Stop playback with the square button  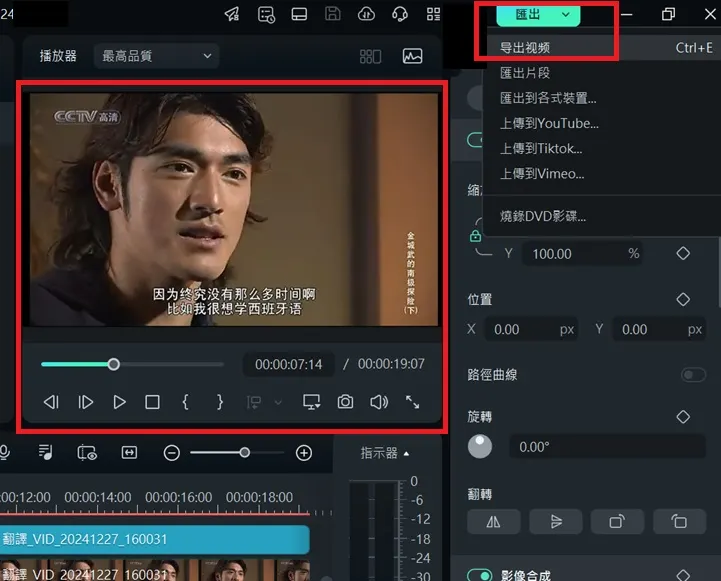coord(152,402)
